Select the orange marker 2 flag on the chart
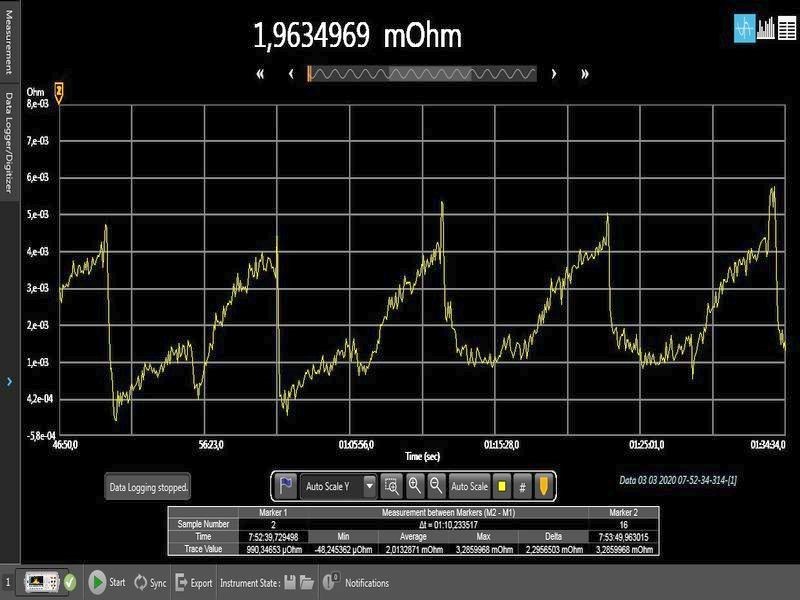The image size is (800, 600). coord(59,93)
